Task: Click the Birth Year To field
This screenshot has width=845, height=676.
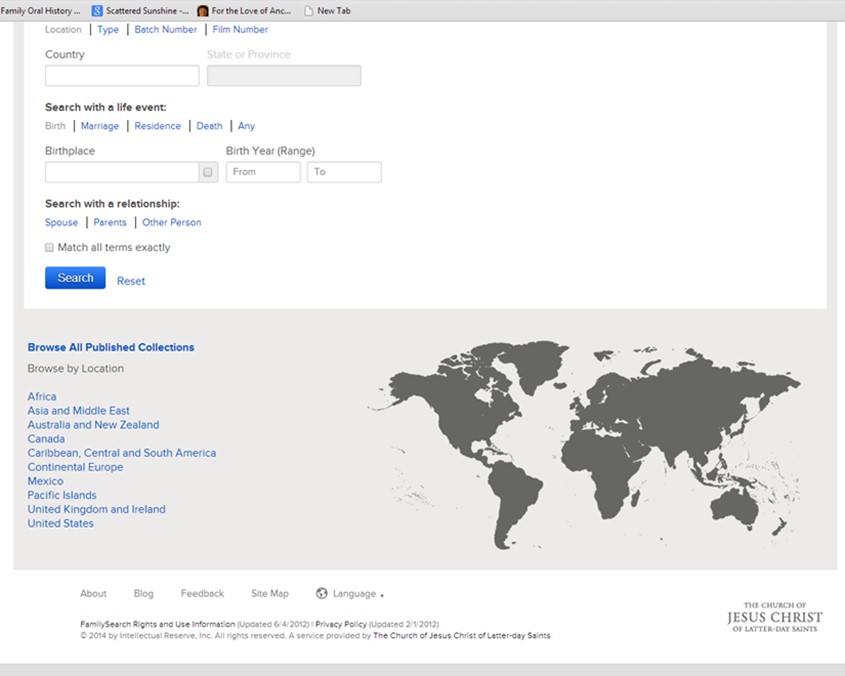Action: click(x=344, y=172)
